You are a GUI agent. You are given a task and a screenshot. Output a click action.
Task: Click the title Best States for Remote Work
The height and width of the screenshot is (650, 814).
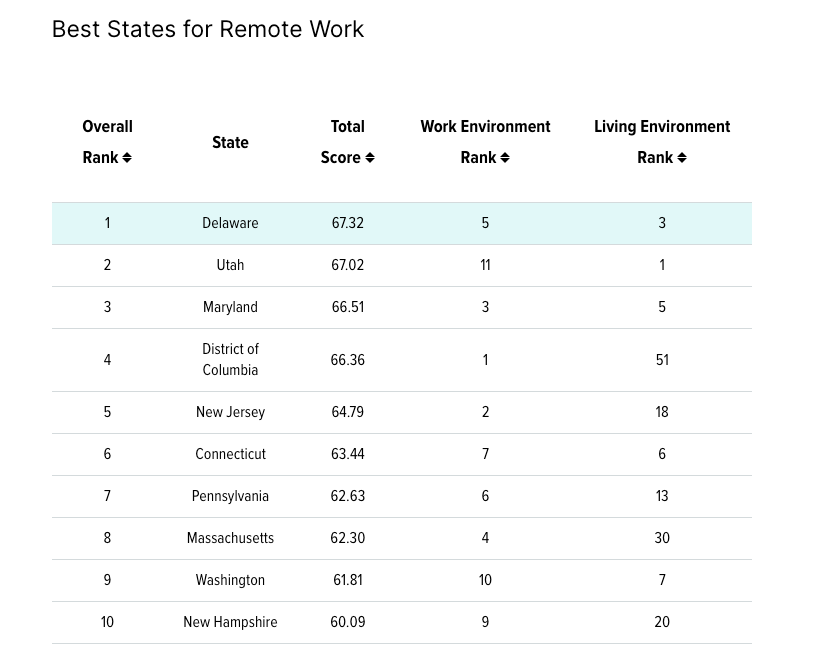point(208,29)
